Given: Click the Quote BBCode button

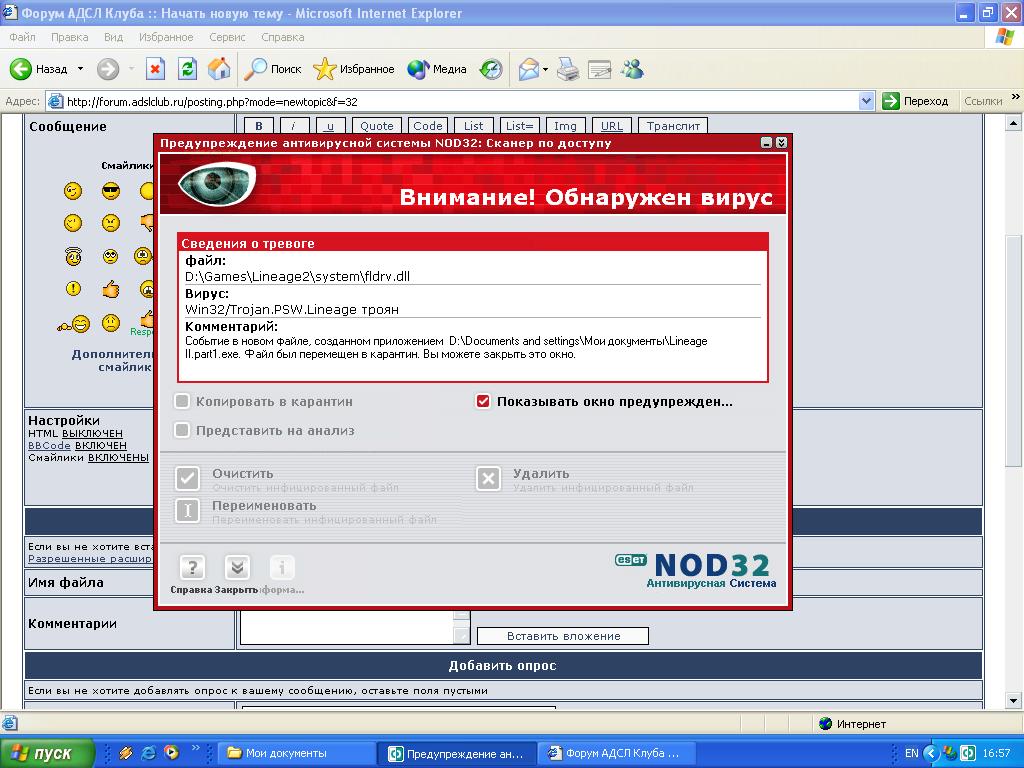Looking at the screenshot, I should (x=377, y=126).
